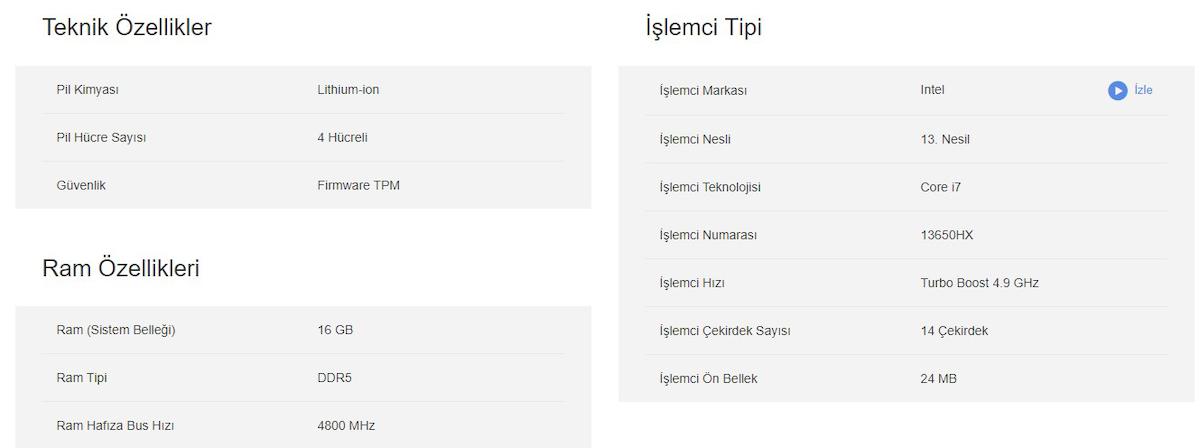Viewport: 1200px width, 448px height.
Task: Select the 13. Nesil generation value
Action: [945, 139]
